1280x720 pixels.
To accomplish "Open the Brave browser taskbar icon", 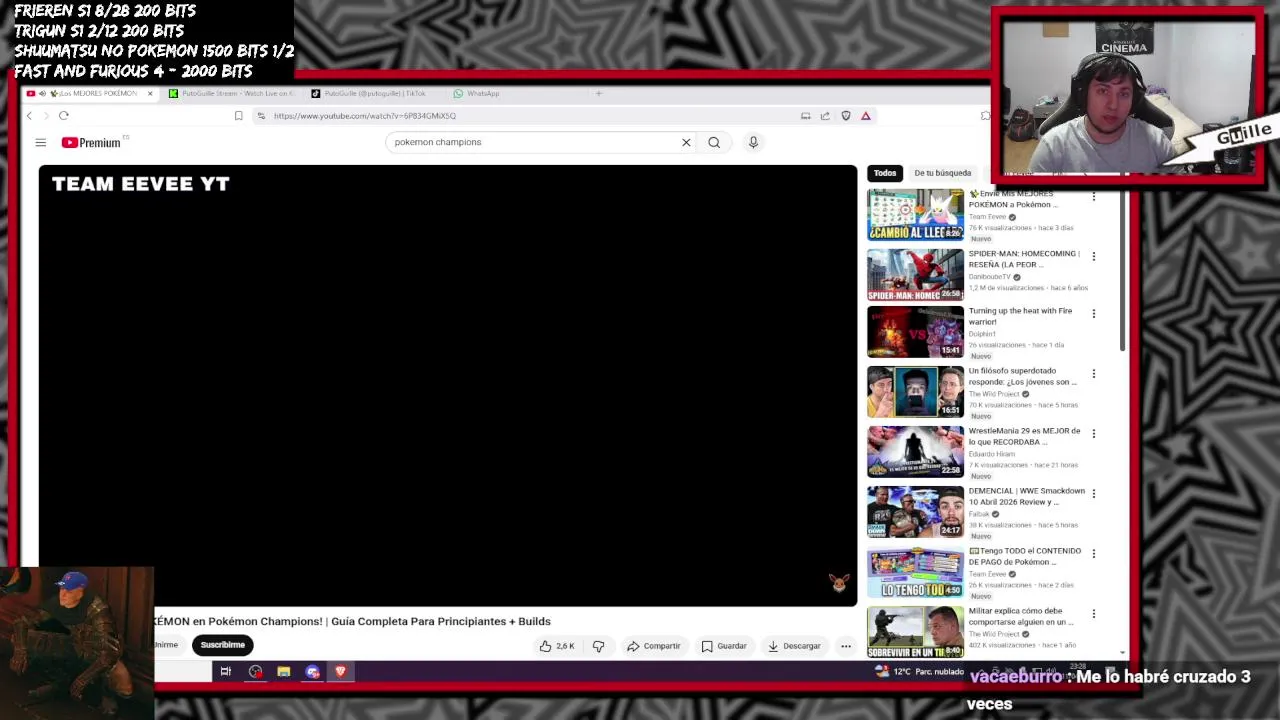I will click(340, 672).
